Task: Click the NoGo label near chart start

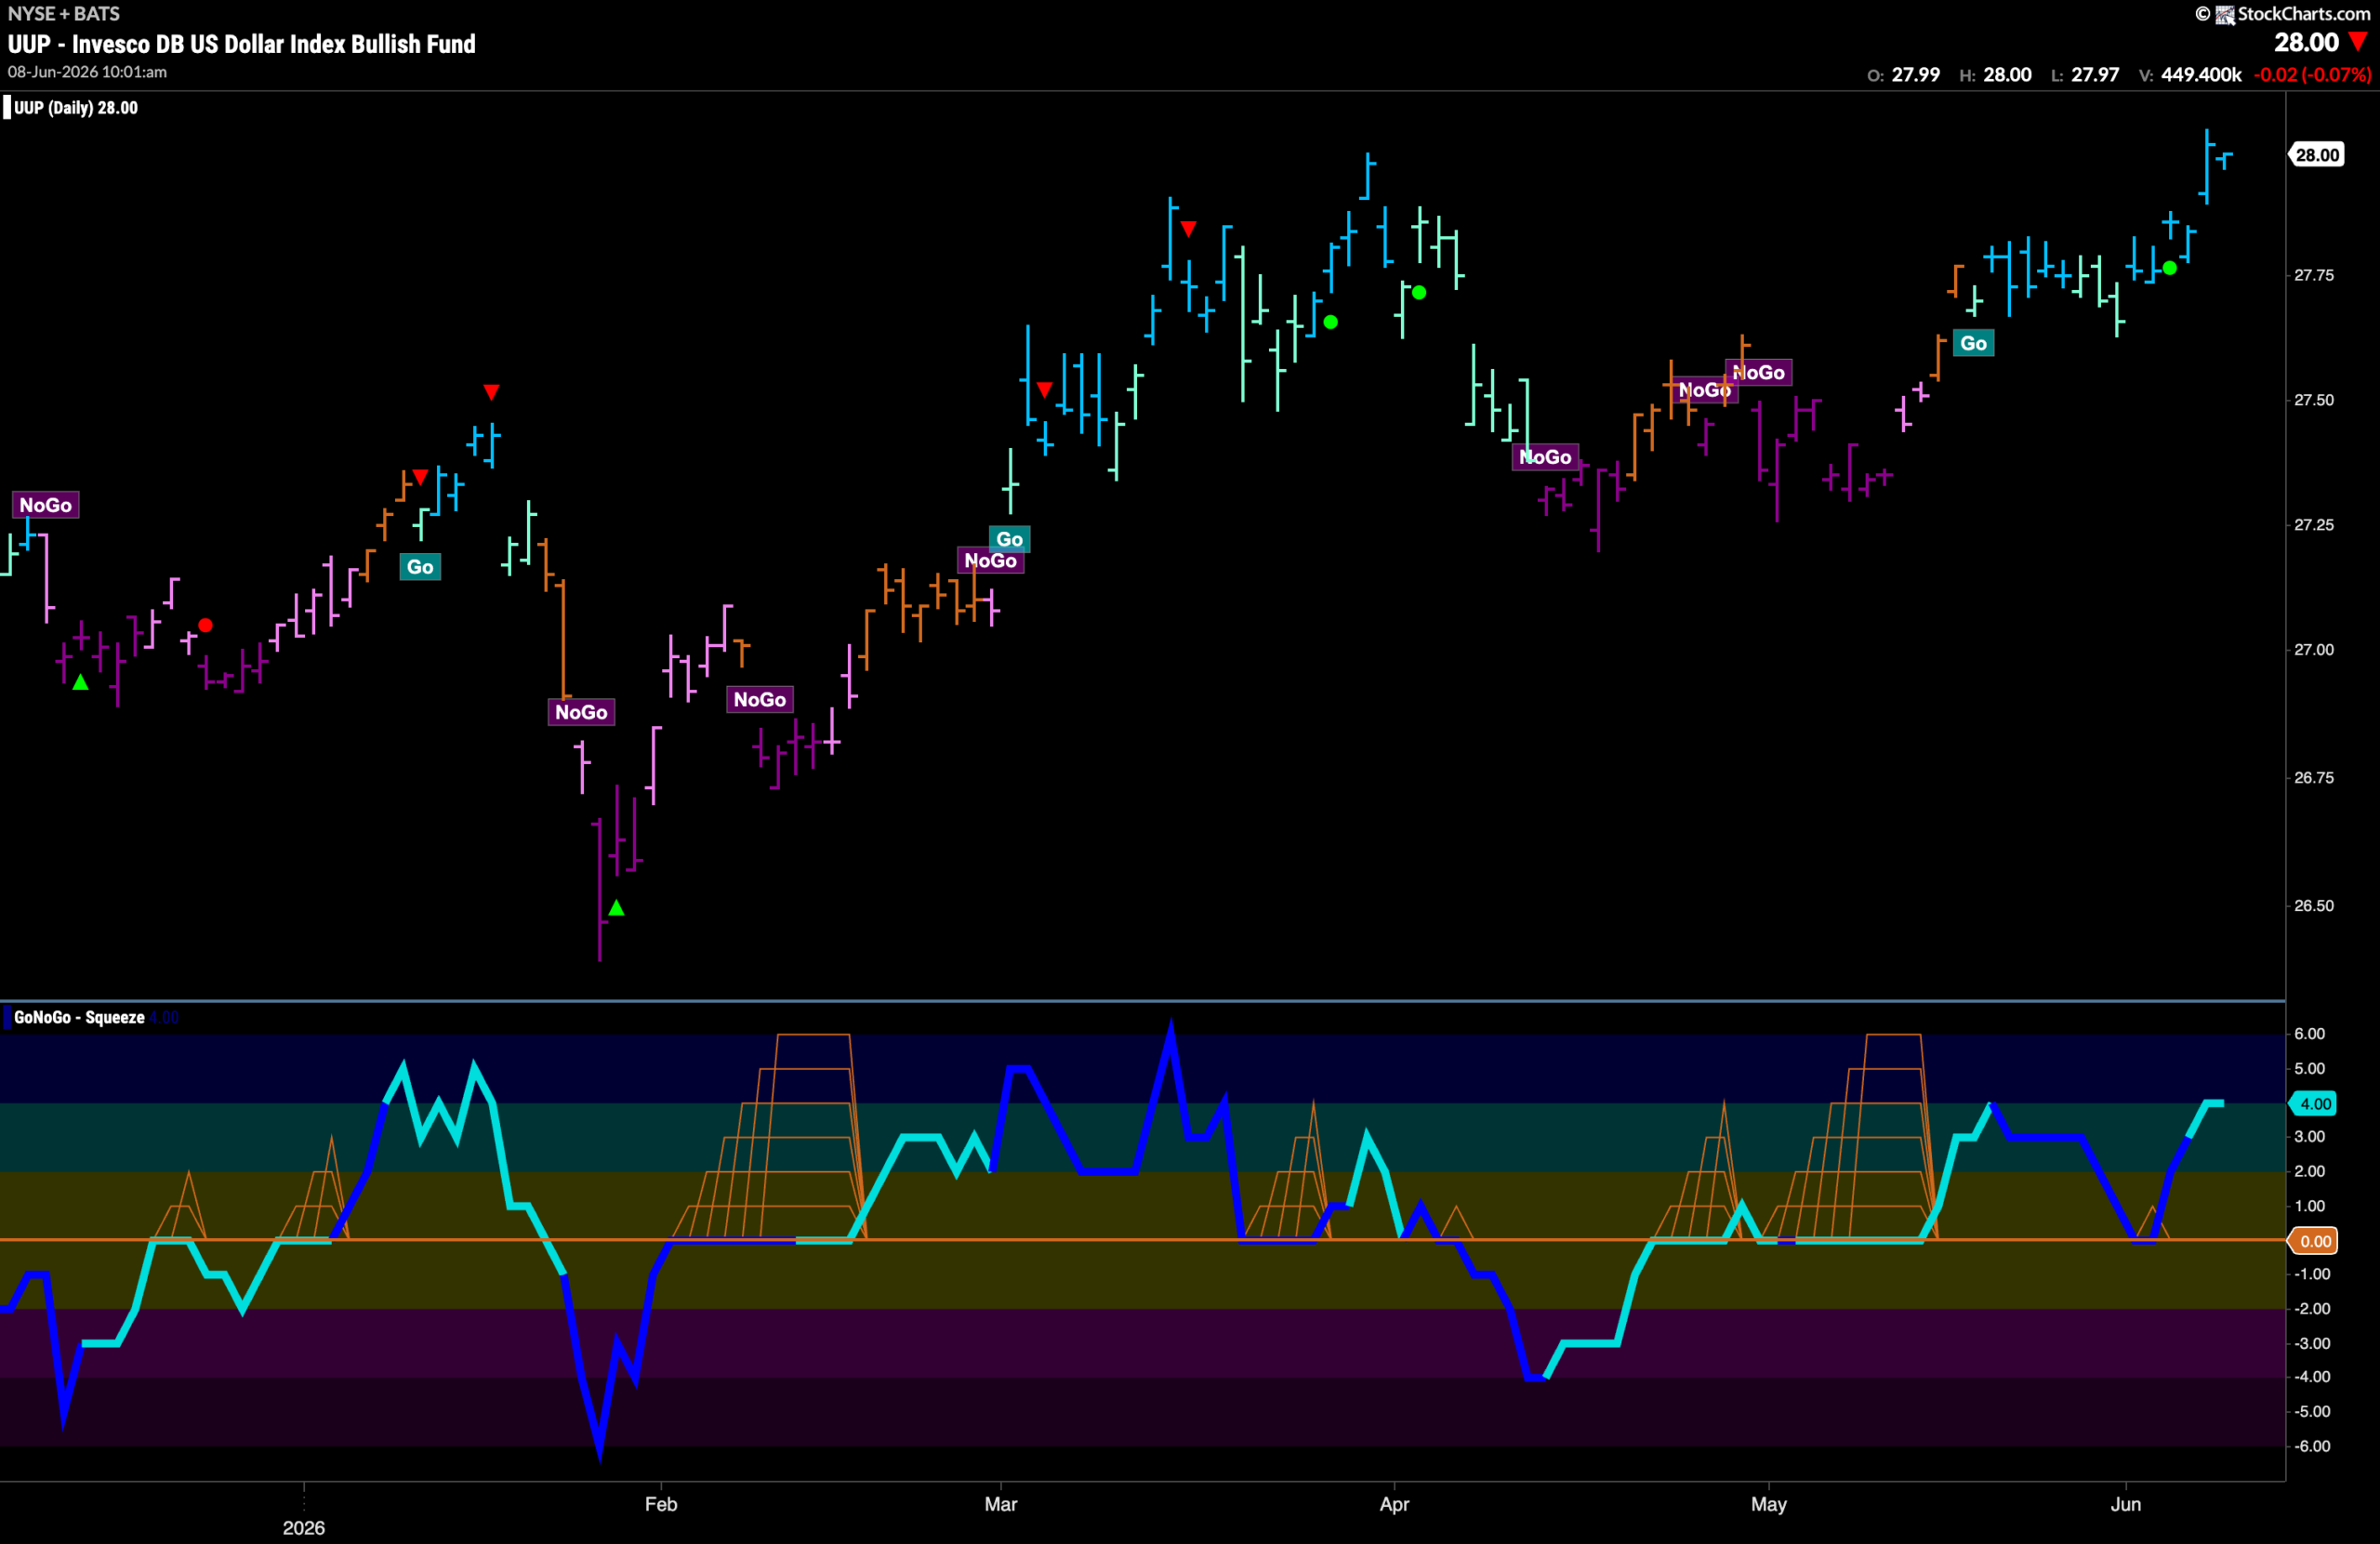Action: tap(46, 505)
